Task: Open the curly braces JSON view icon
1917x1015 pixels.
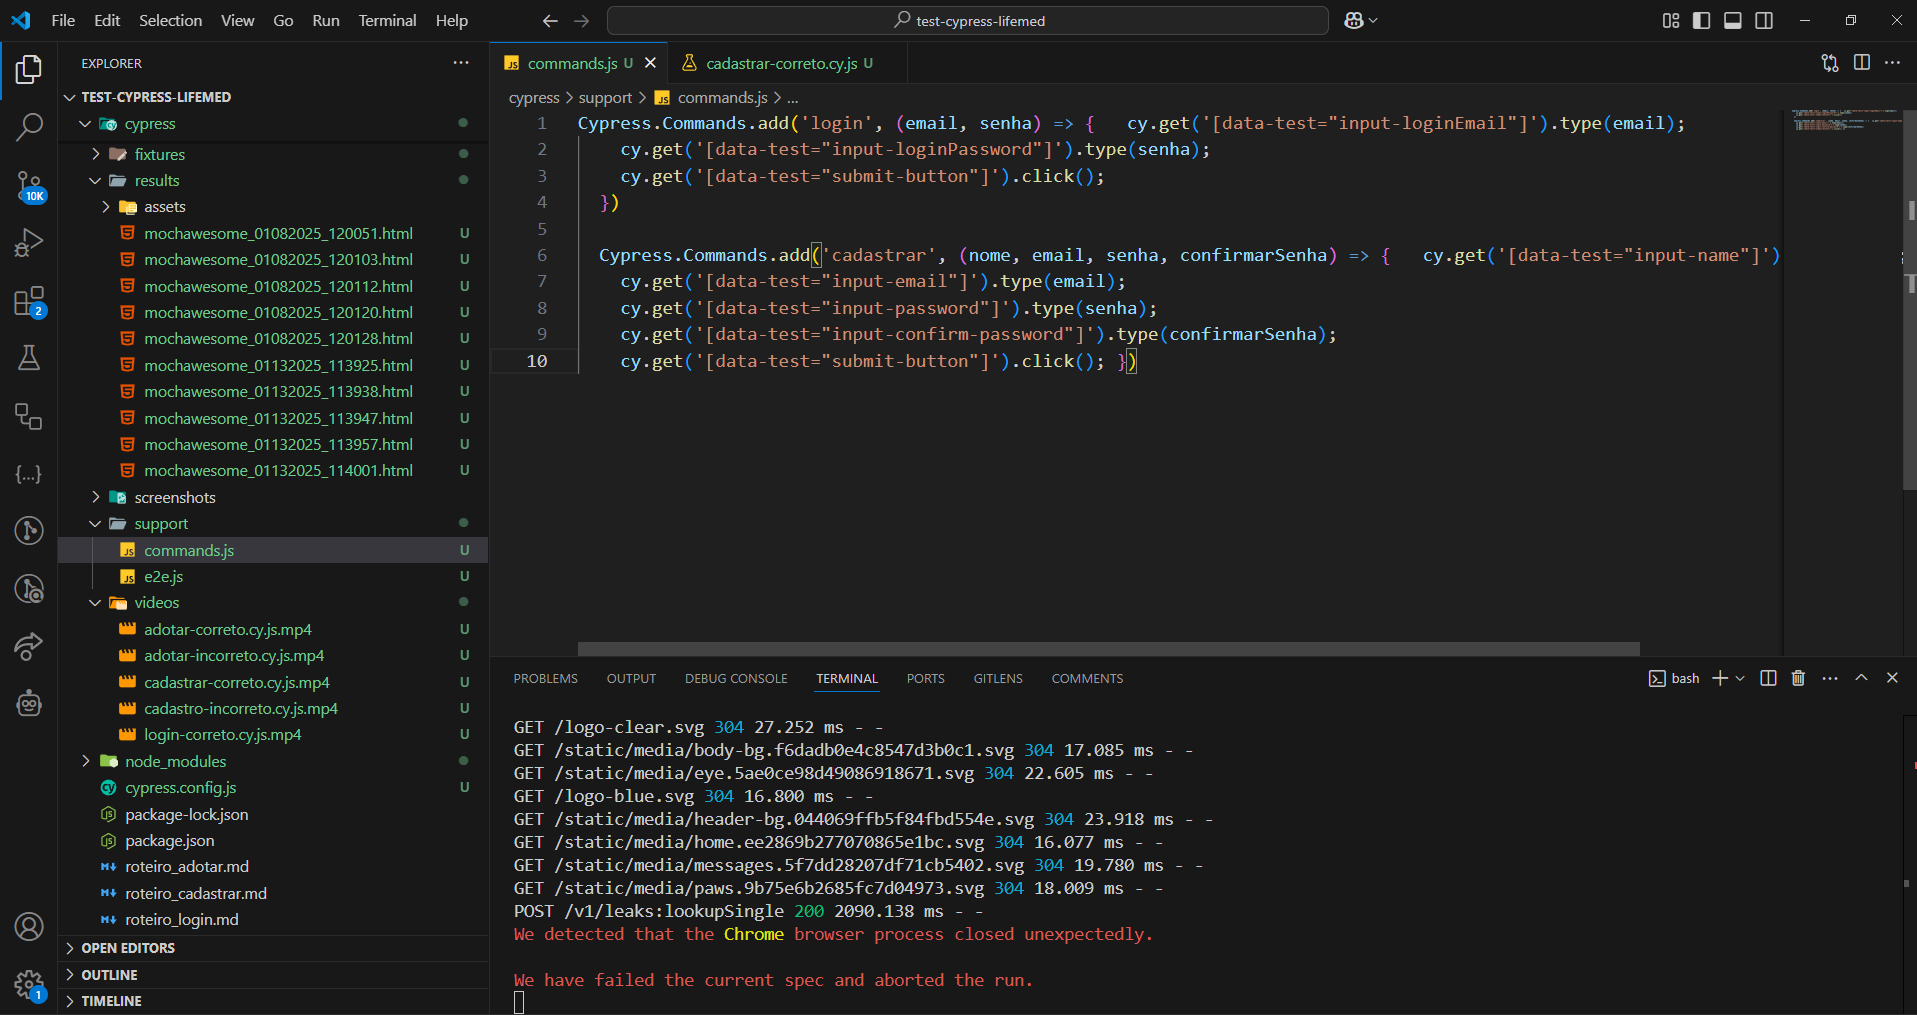Action: 29,474
